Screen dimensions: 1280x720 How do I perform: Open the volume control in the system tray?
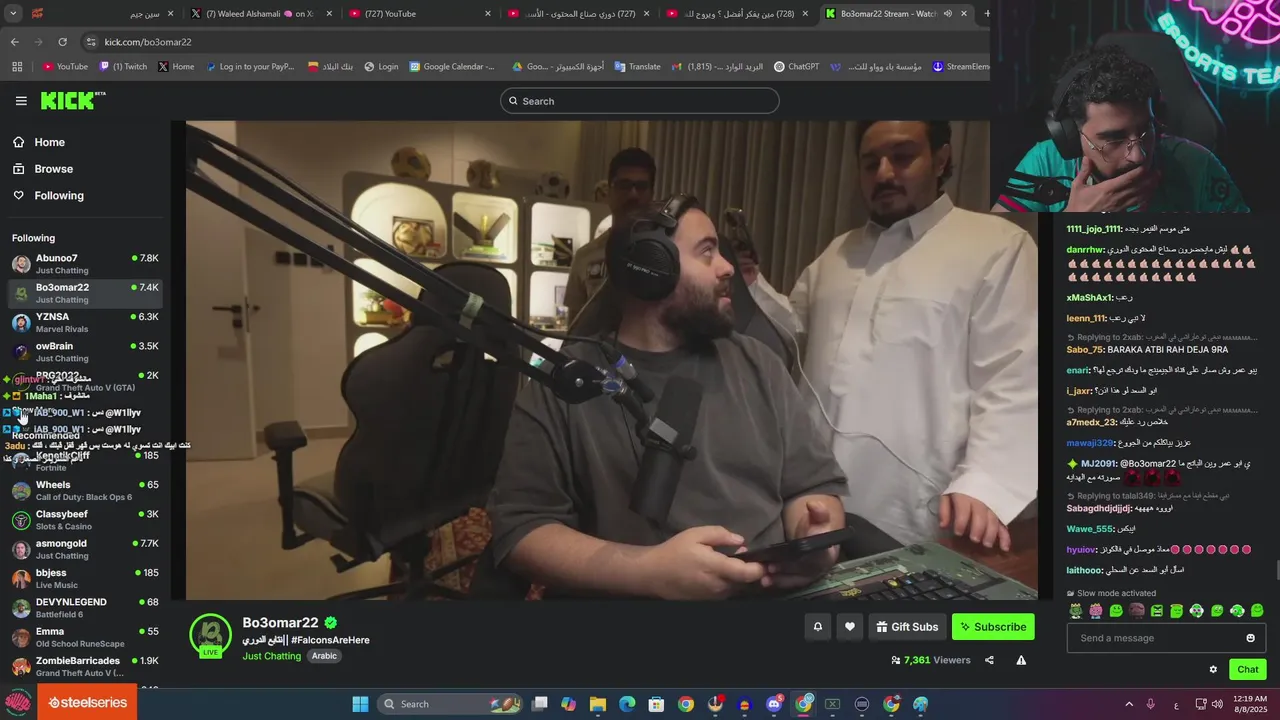coord(1217,704)
